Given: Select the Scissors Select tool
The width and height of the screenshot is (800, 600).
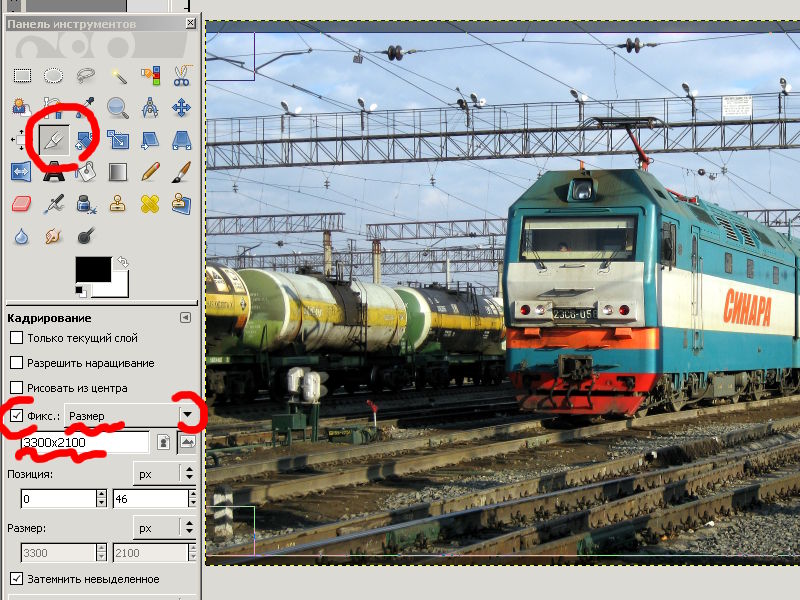Looking at the screenshot, I should tap(181, 75).
